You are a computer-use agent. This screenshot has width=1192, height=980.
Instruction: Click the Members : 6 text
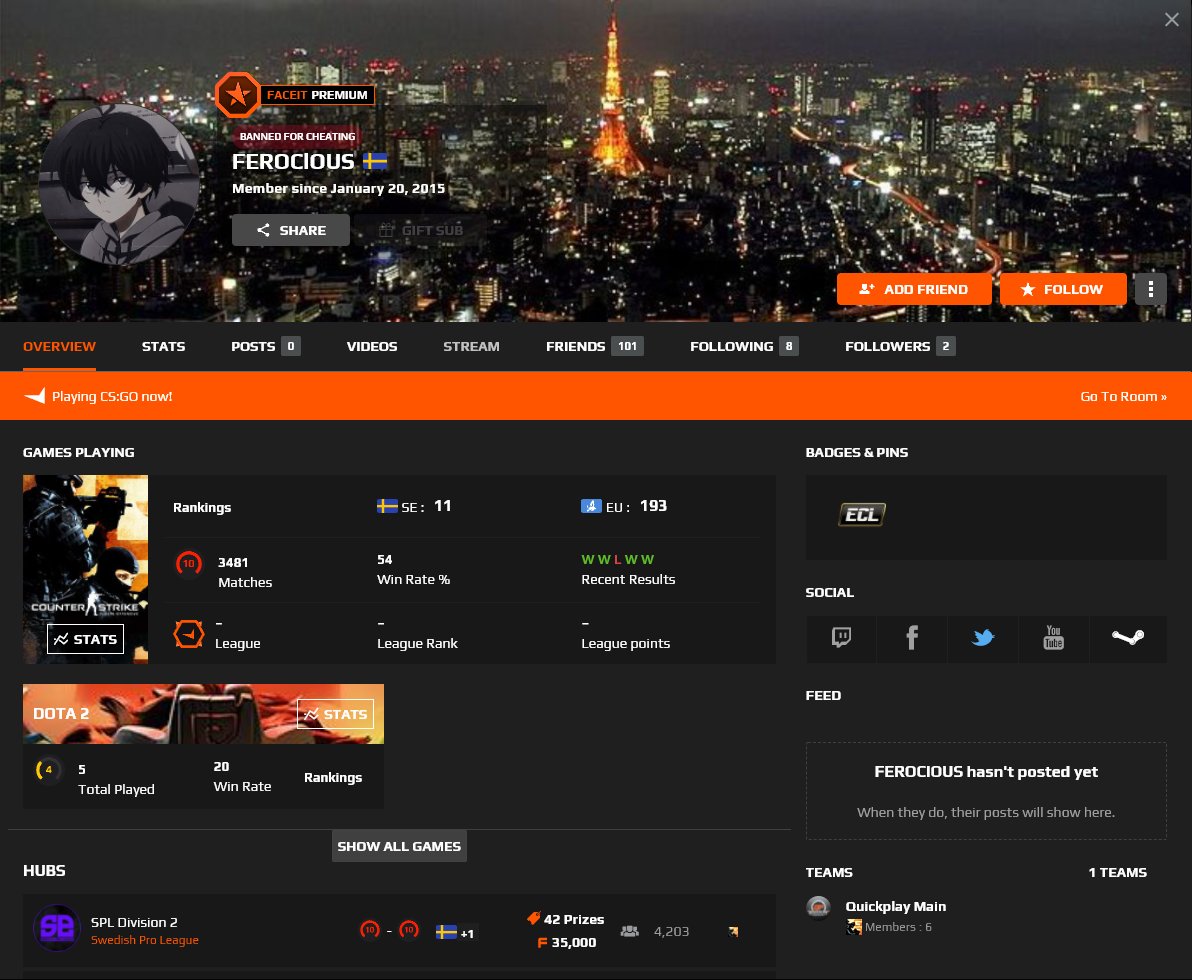(898, 927)
